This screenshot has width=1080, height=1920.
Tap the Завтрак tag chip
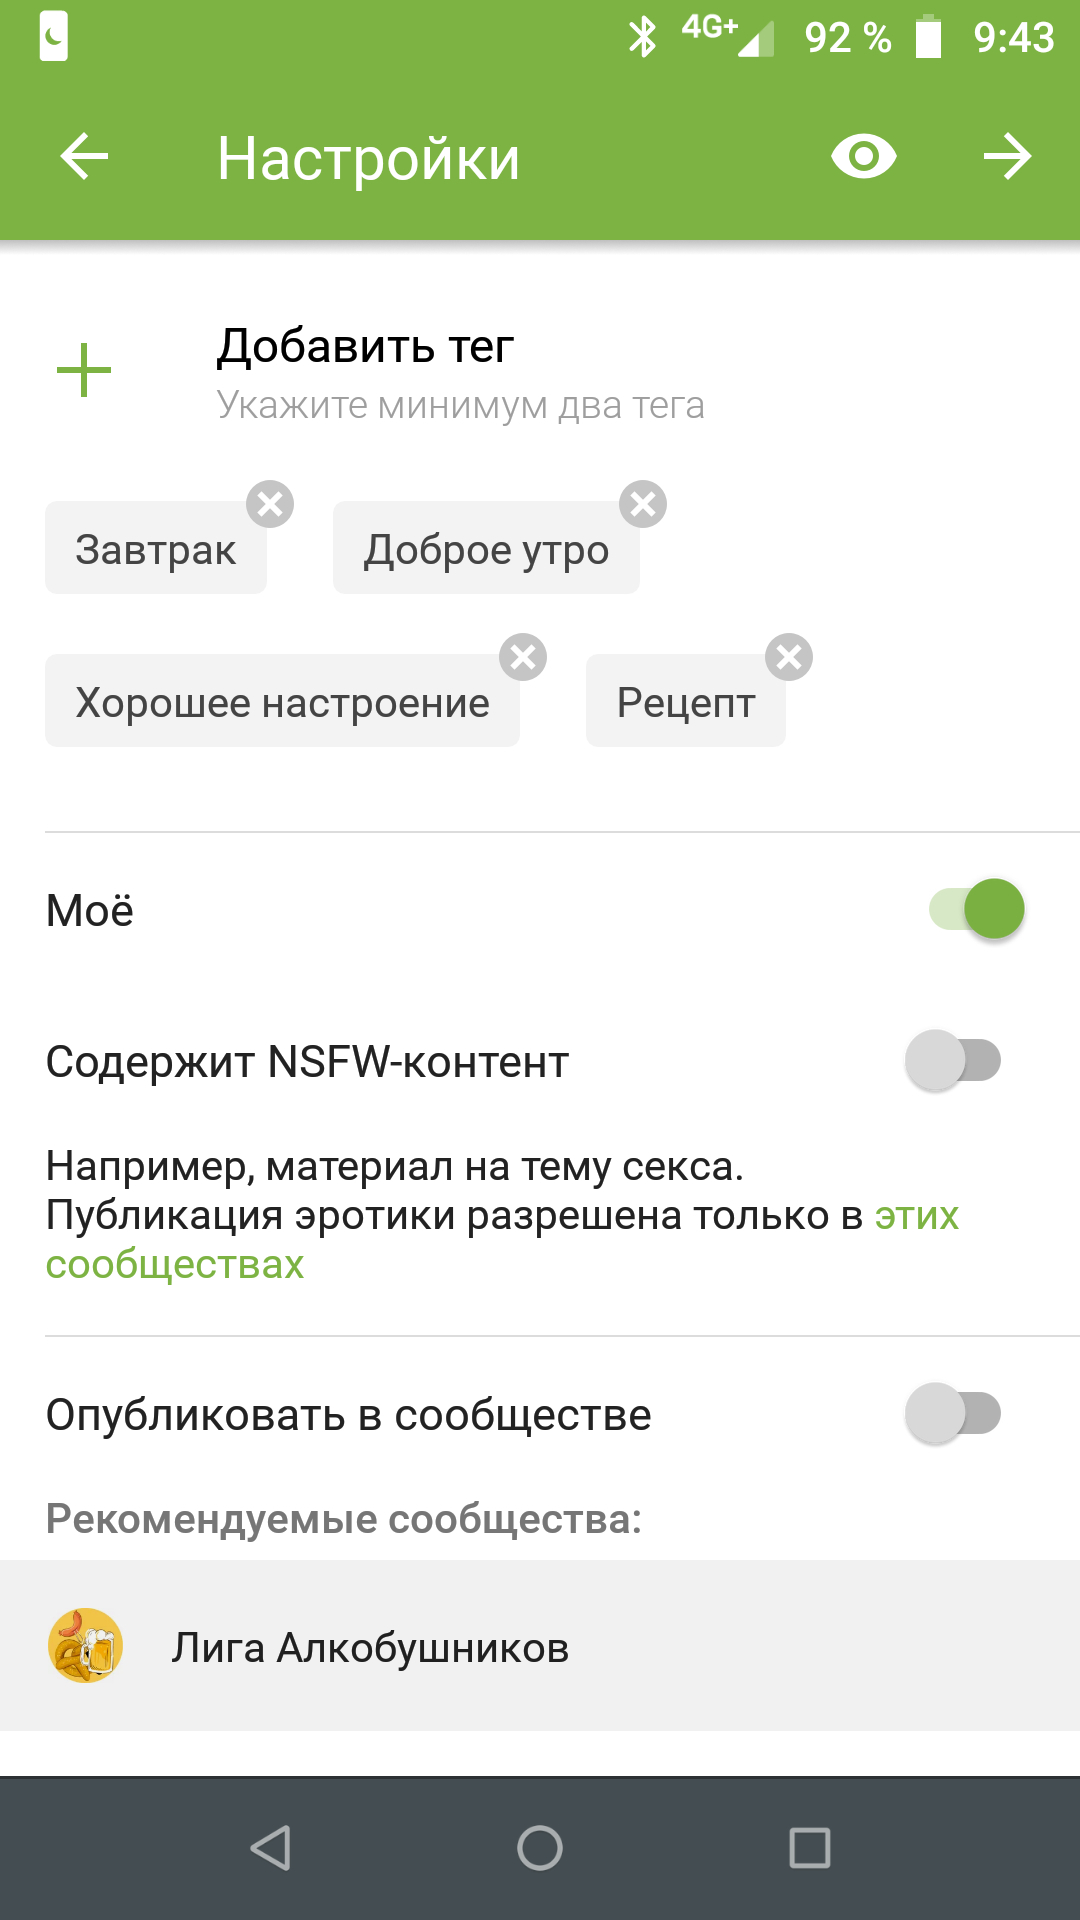(156, 549)
